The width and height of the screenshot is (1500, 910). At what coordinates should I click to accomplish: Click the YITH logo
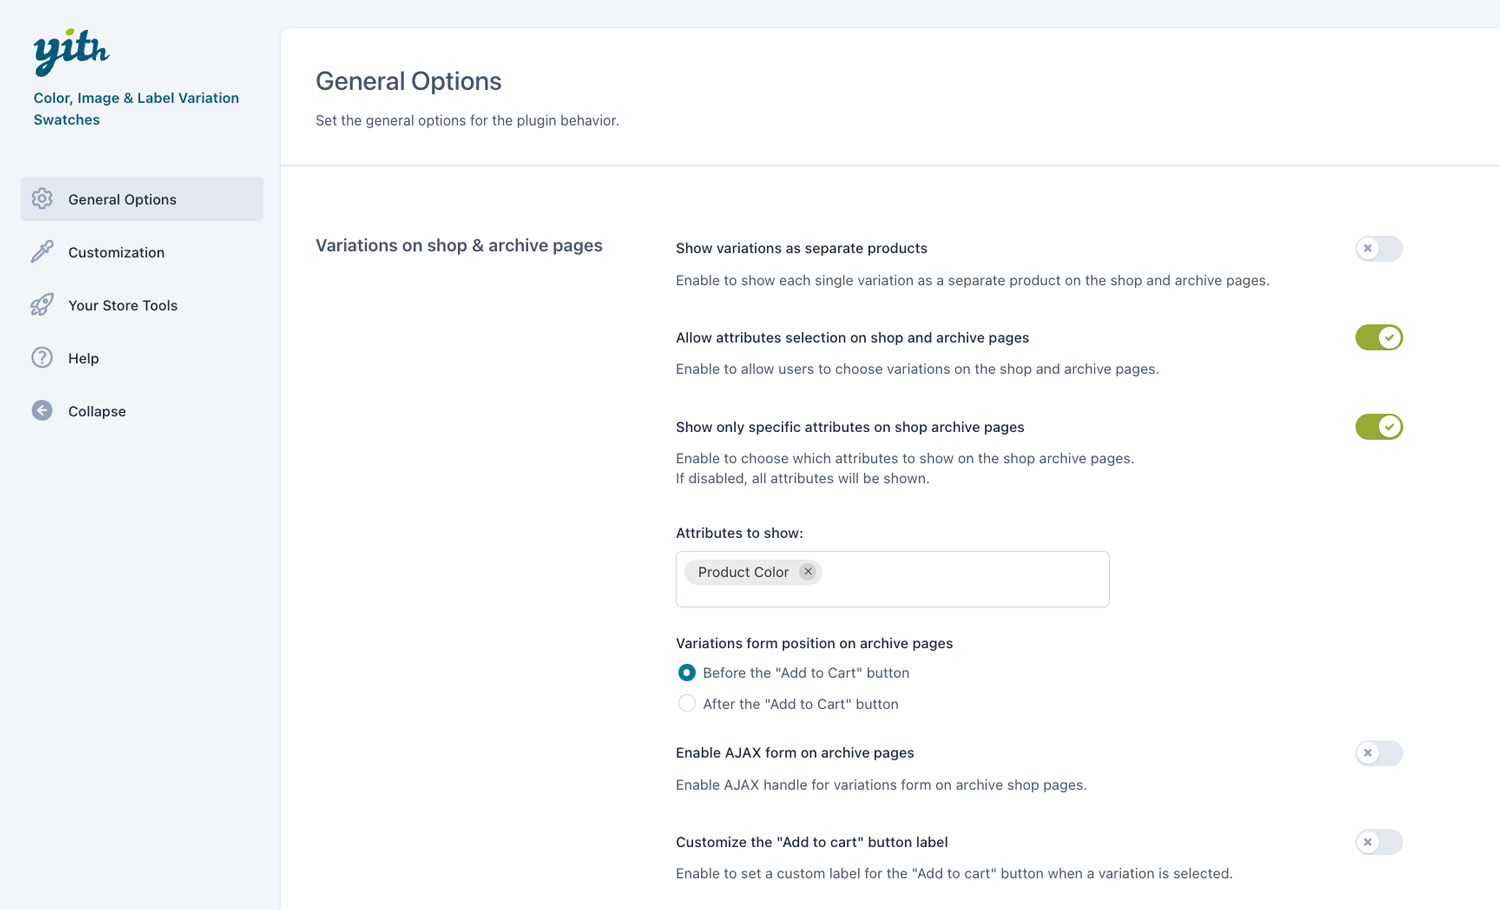tap(71, 51)
